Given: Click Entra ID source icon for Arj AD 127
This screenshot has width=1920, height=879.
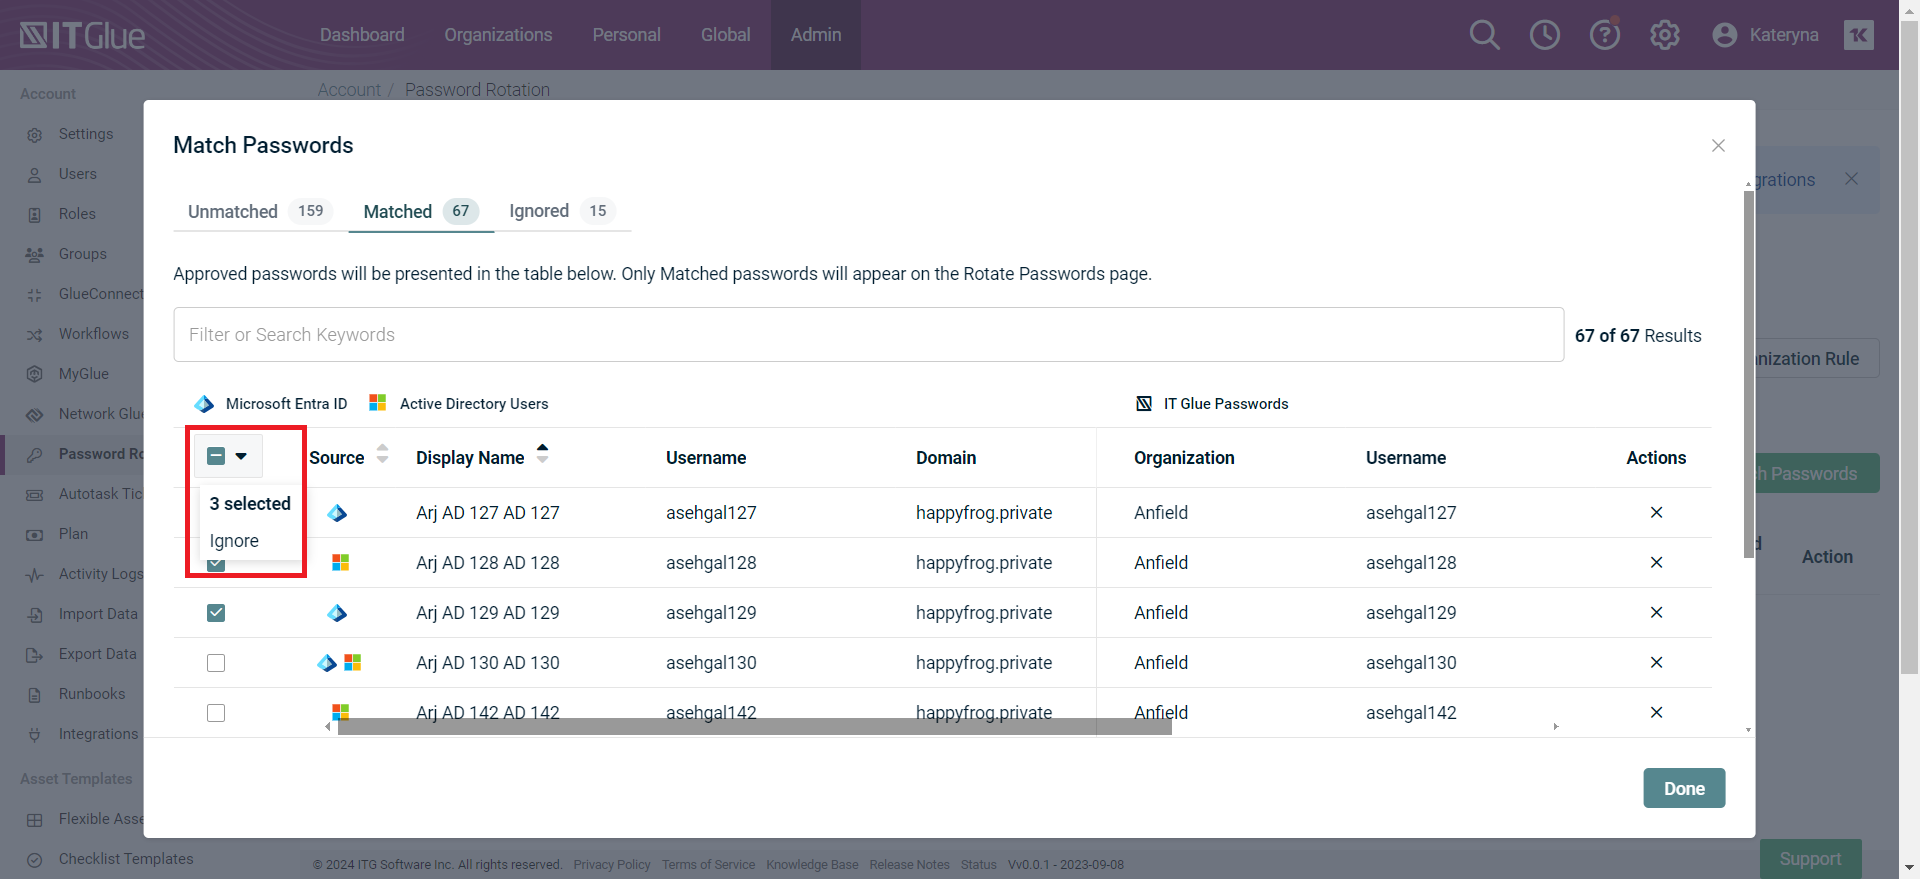Looking at the screenshot, I should 337,513.
